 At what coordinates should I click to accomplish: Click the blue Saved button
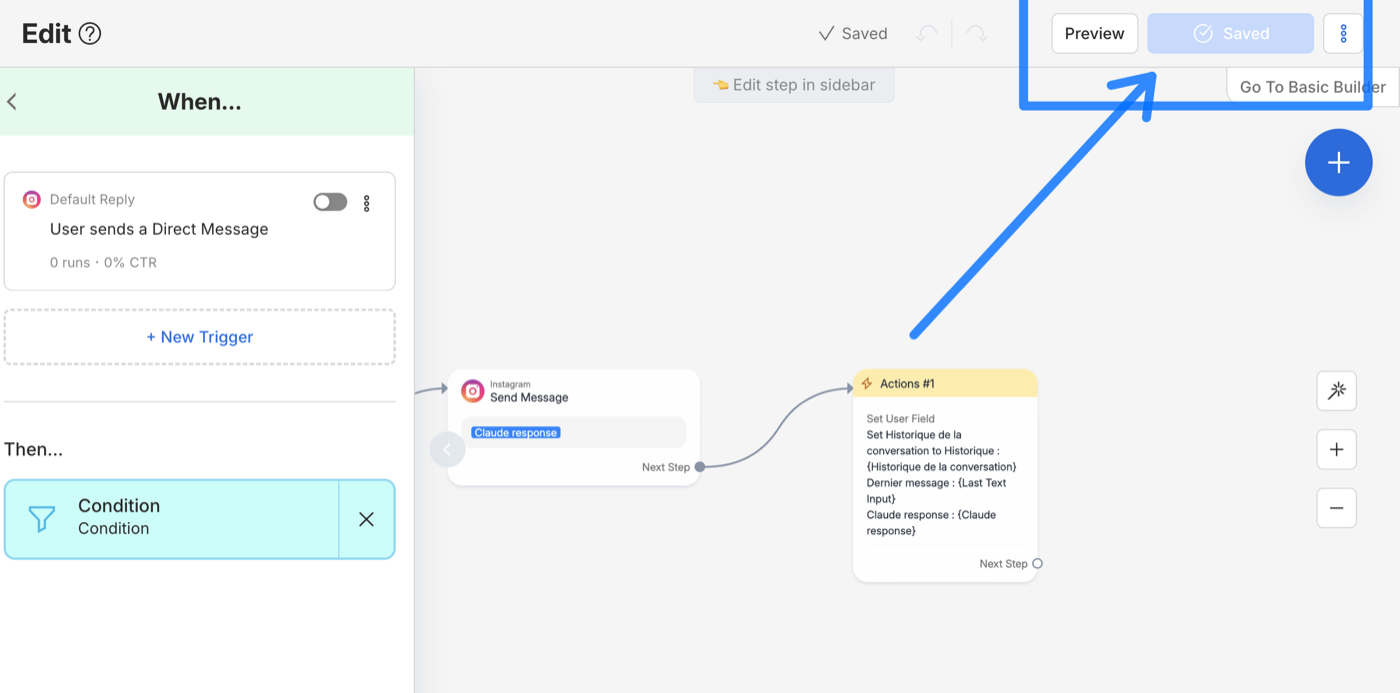tap(1230, 33)
